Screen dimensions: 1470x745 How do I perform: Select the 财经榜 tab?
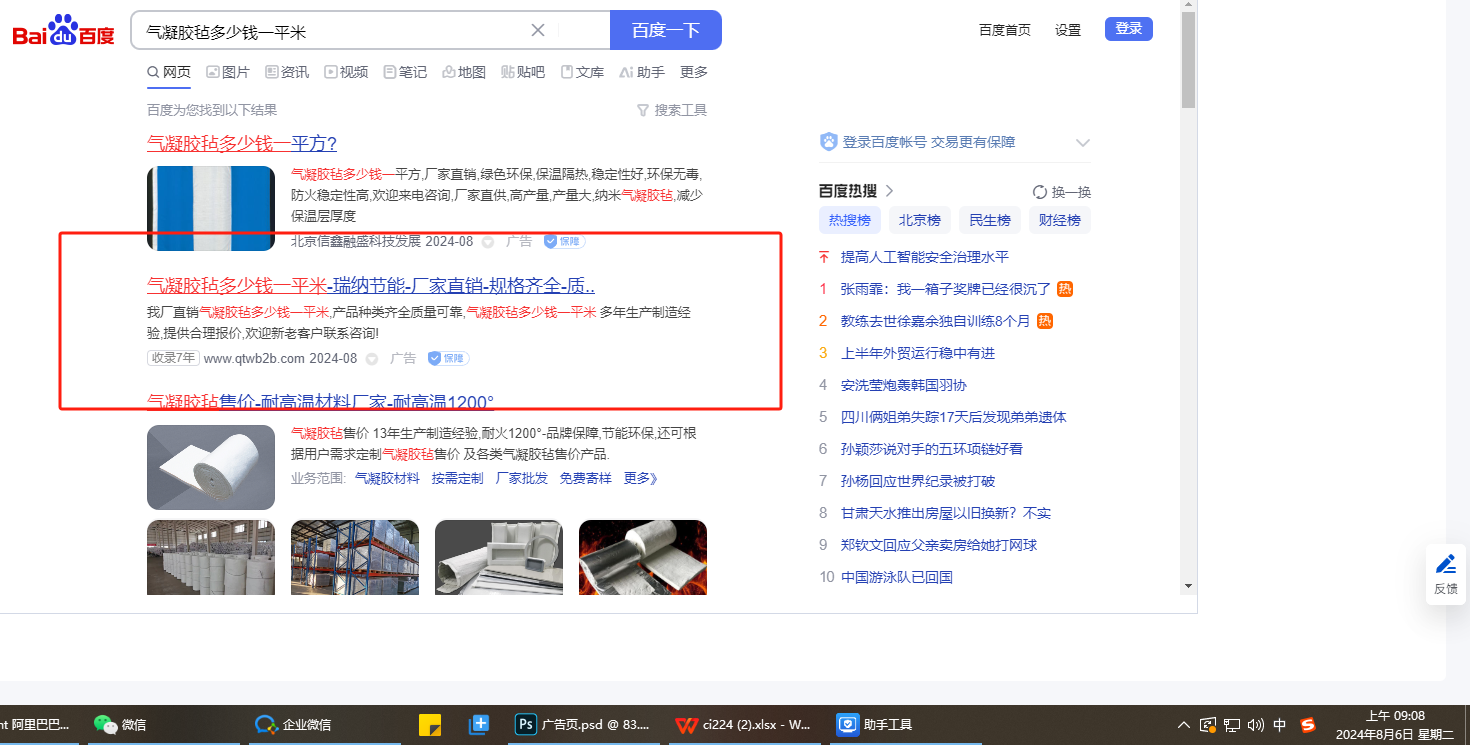(1060, 220)
